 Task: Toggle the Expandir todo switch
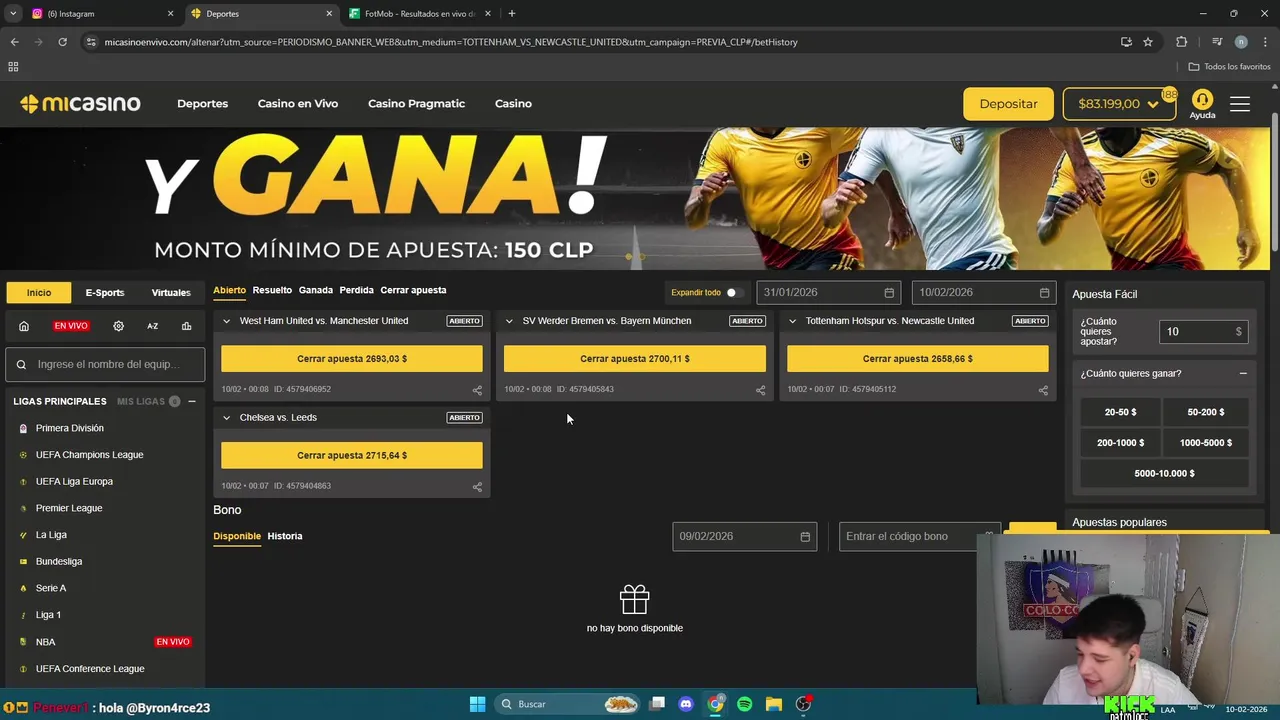tap(734, 293)
